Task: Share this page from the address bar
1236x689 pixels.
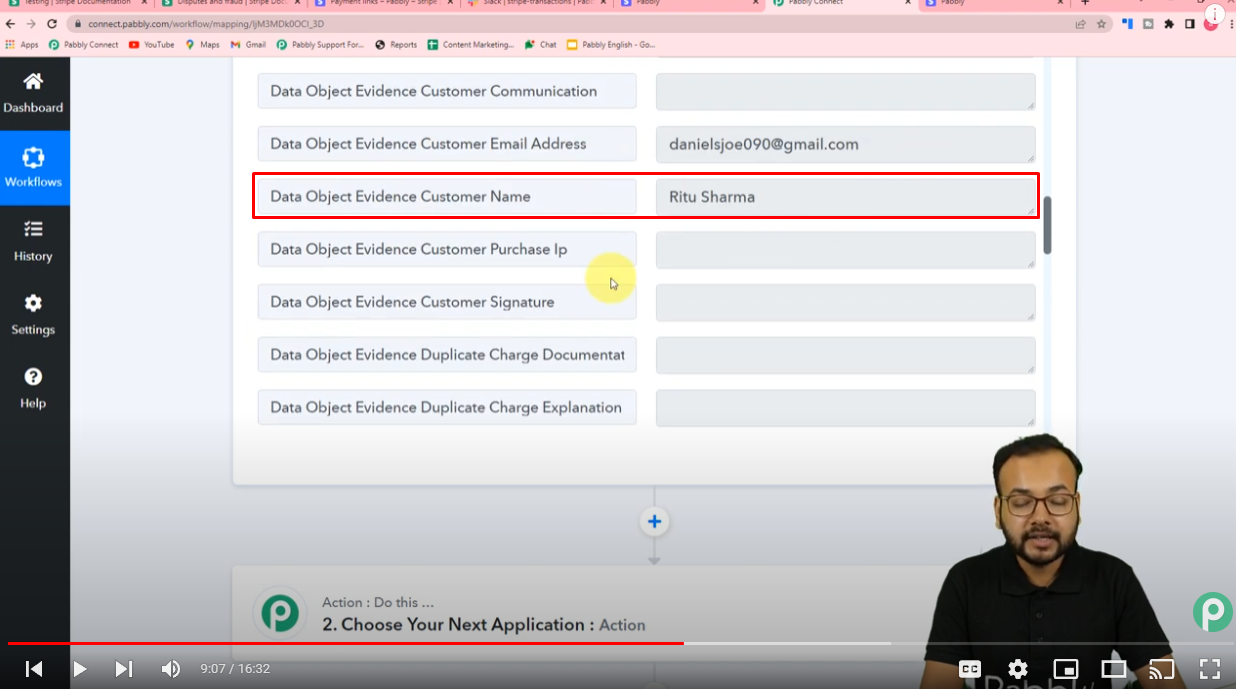Action: point(1080,24)
